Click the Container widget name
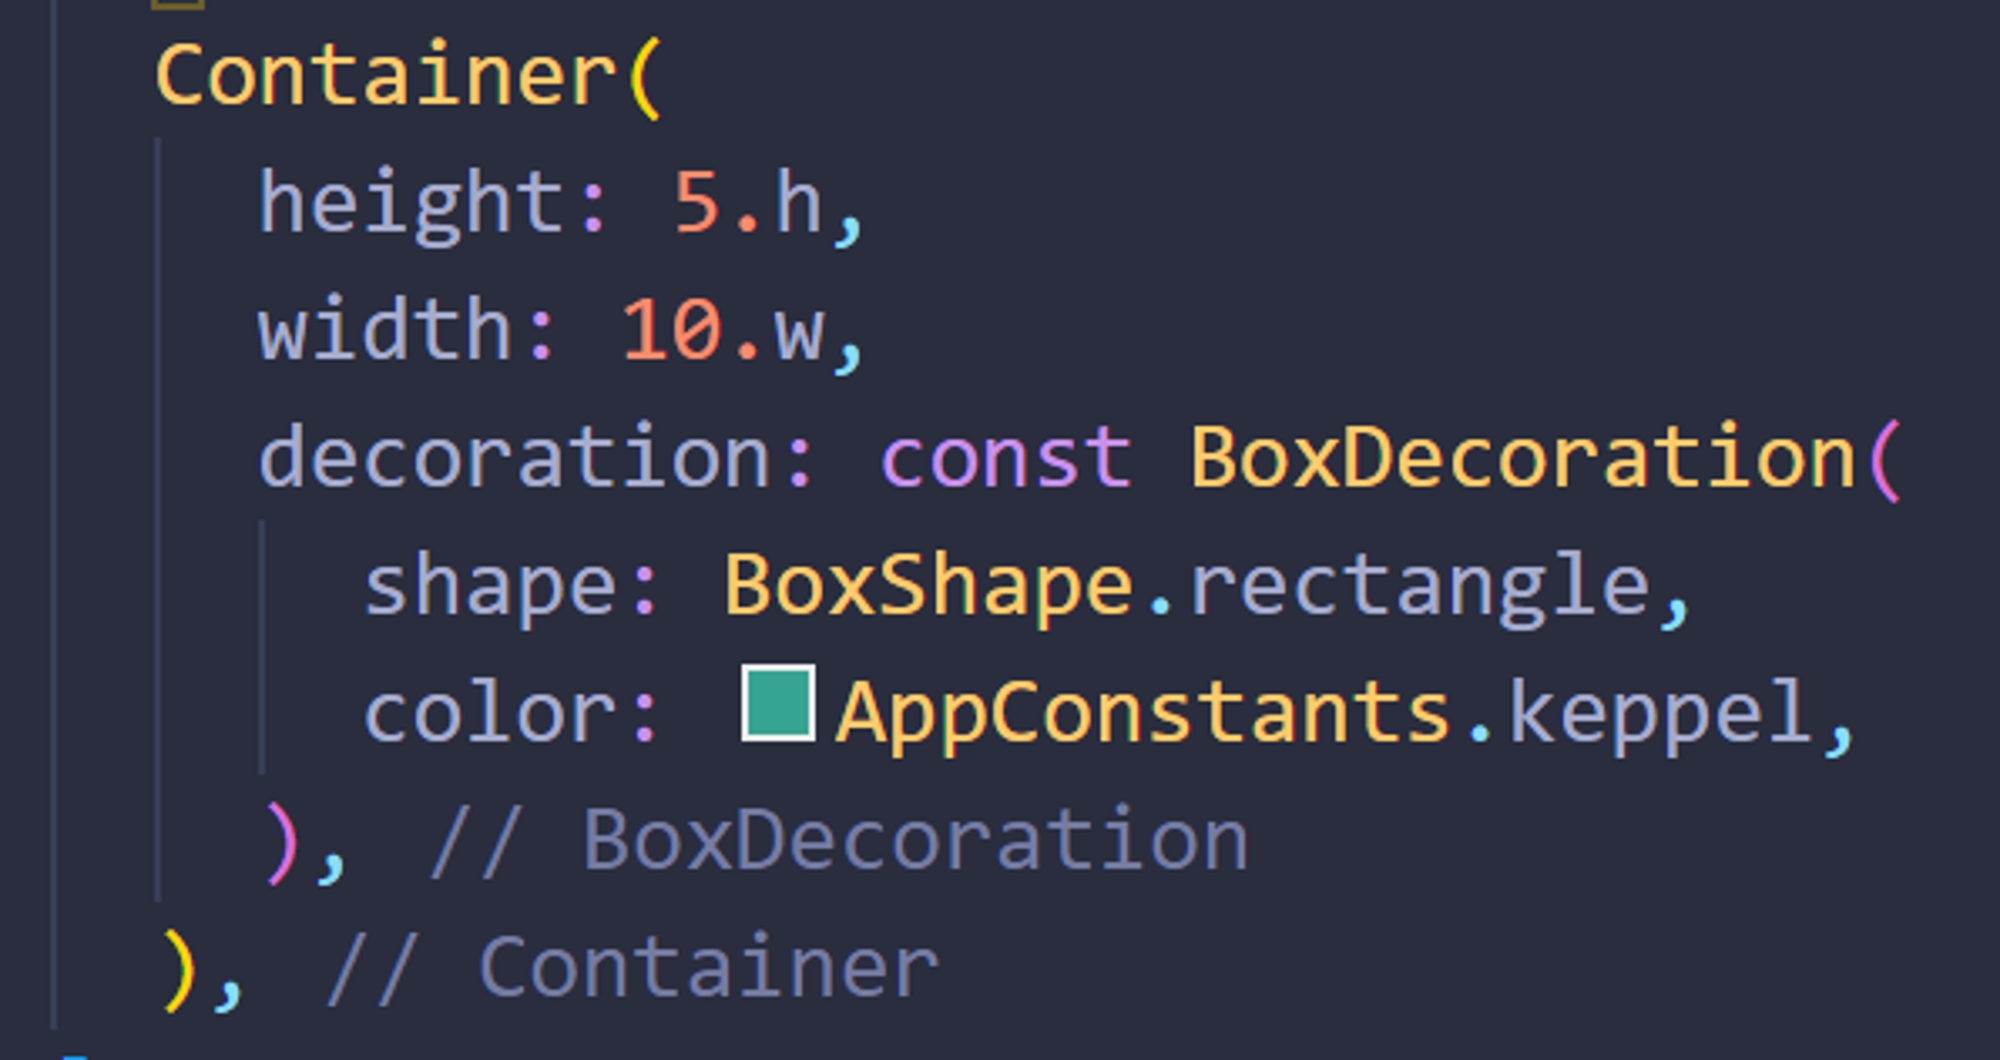 point(386,75)
